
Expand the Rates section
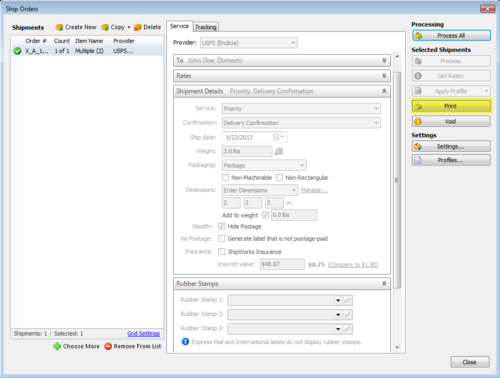384,76
